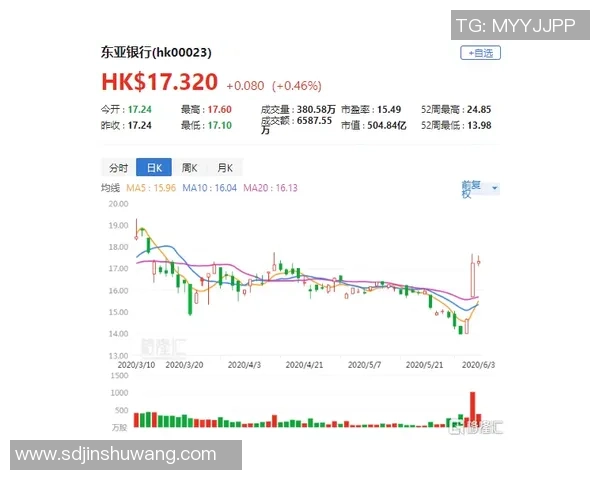Click the 2020/3/10 date axis label
The width and height of the screenshot is (600, 480).
click(x=137, y=365)
